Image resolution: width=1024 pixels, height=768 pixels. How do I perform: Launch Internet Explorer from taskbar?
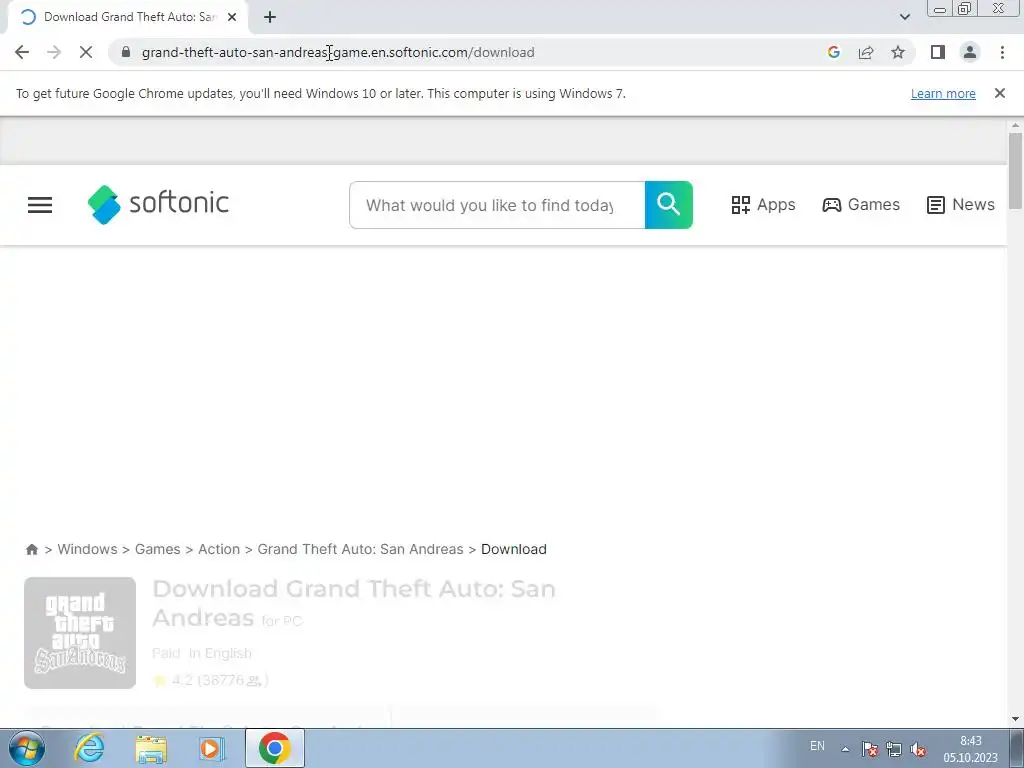[89, 748]
